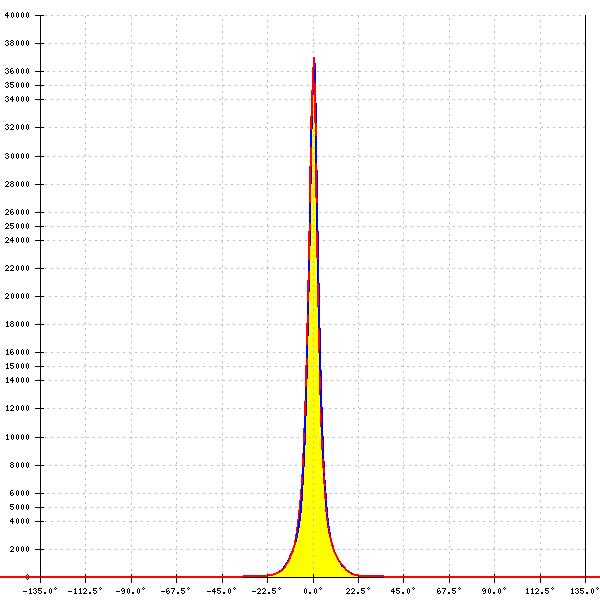600x600 pixels.
Task: Click the 2000 y-axis label
Action: [x=20, y=549]
